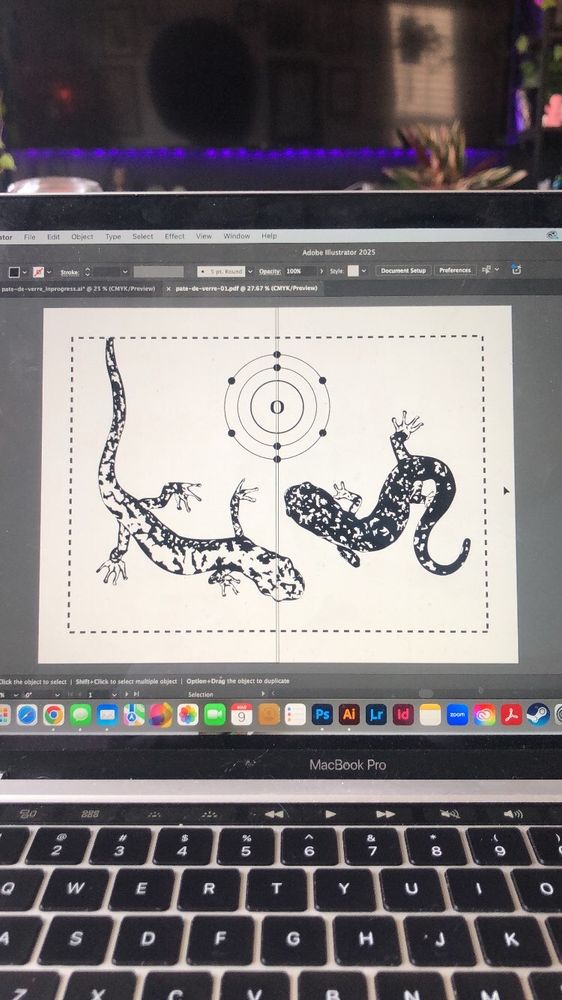The width and height of the screenshot is (562, 1000).
Task: Launch Photoshop from the Dock
Action: (322, 715)
